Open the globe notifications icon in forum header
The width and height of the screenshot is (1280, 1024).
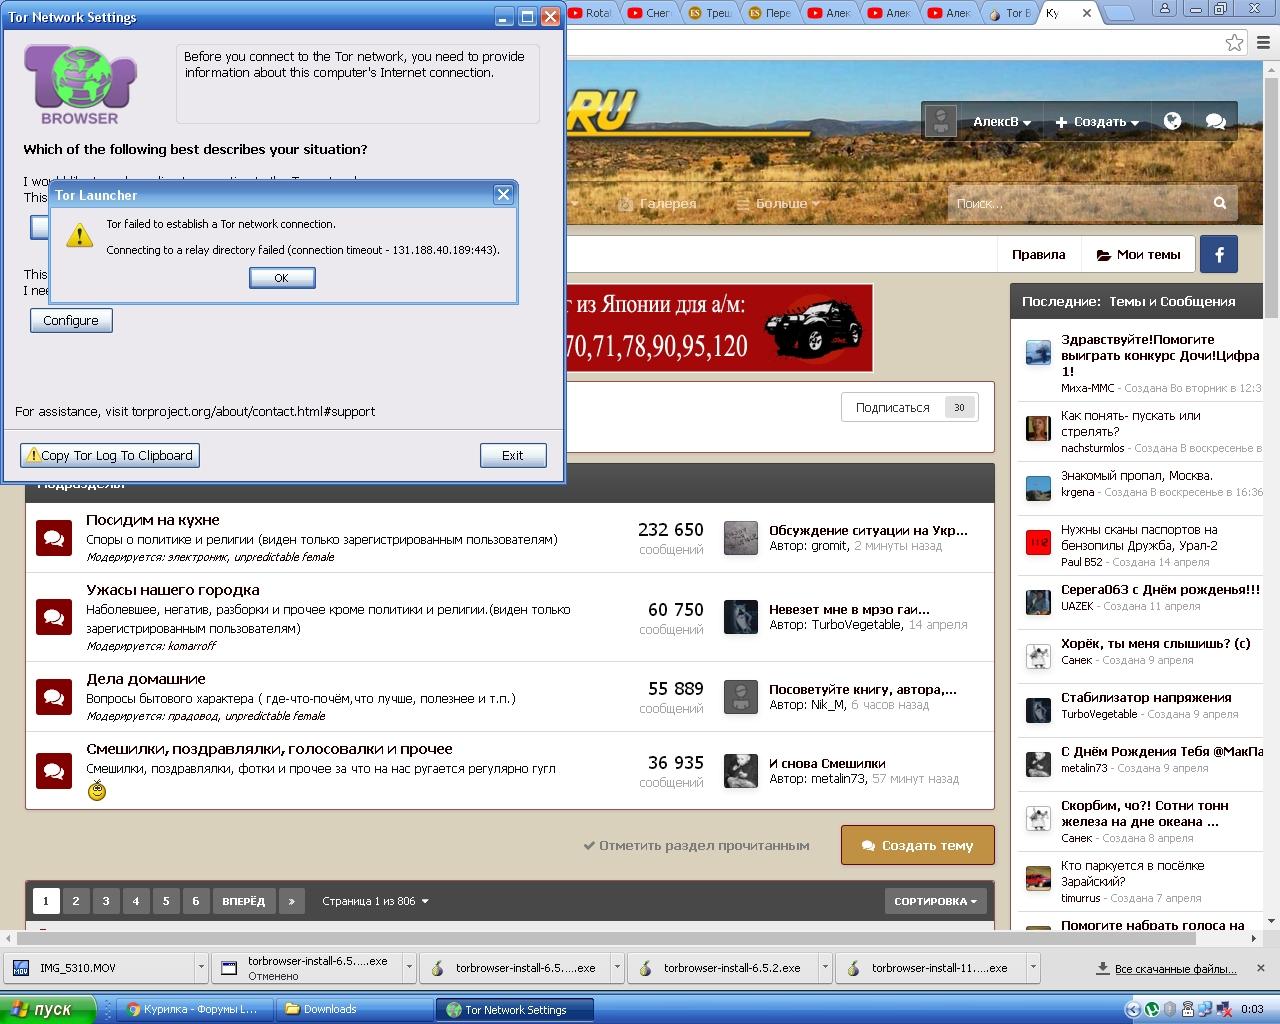click(x=1173, y=121)
